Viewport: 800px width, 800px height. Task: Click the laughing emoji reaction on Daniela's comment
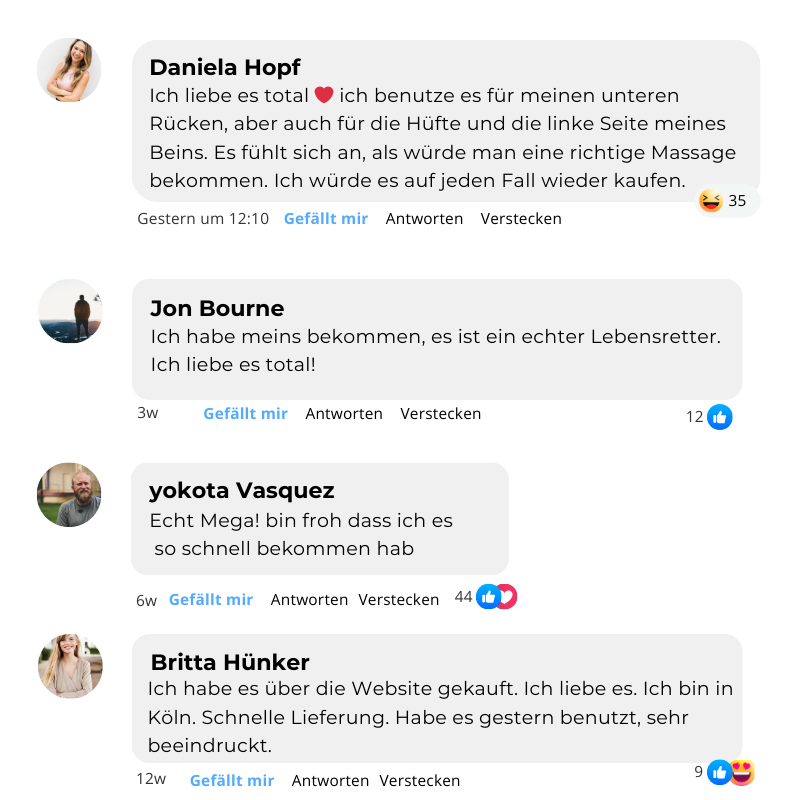click(x=711, y=201)
